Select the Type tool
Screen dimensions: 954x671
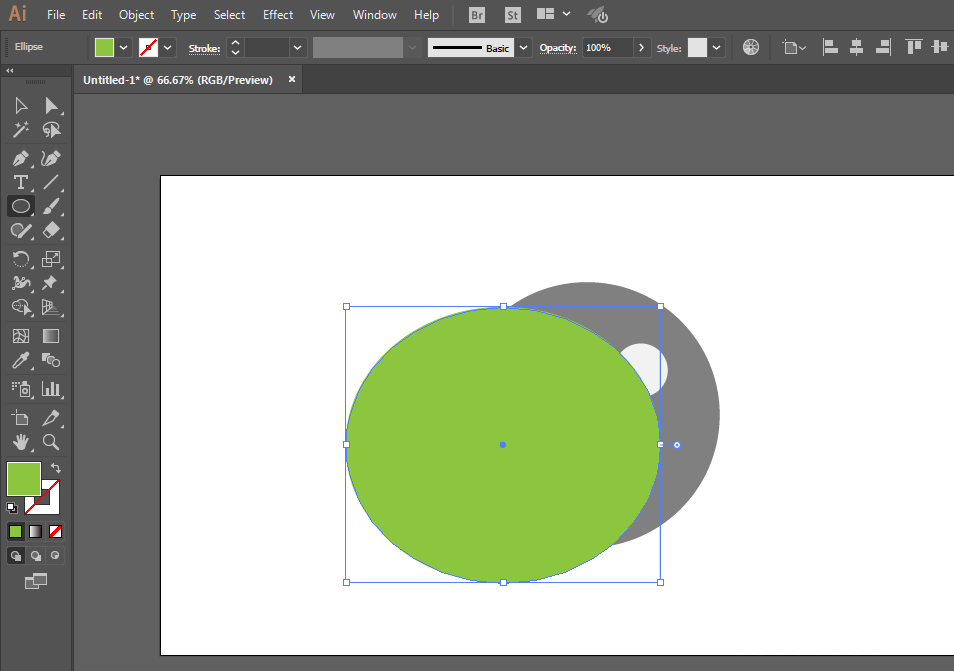(x=21, y=182)
